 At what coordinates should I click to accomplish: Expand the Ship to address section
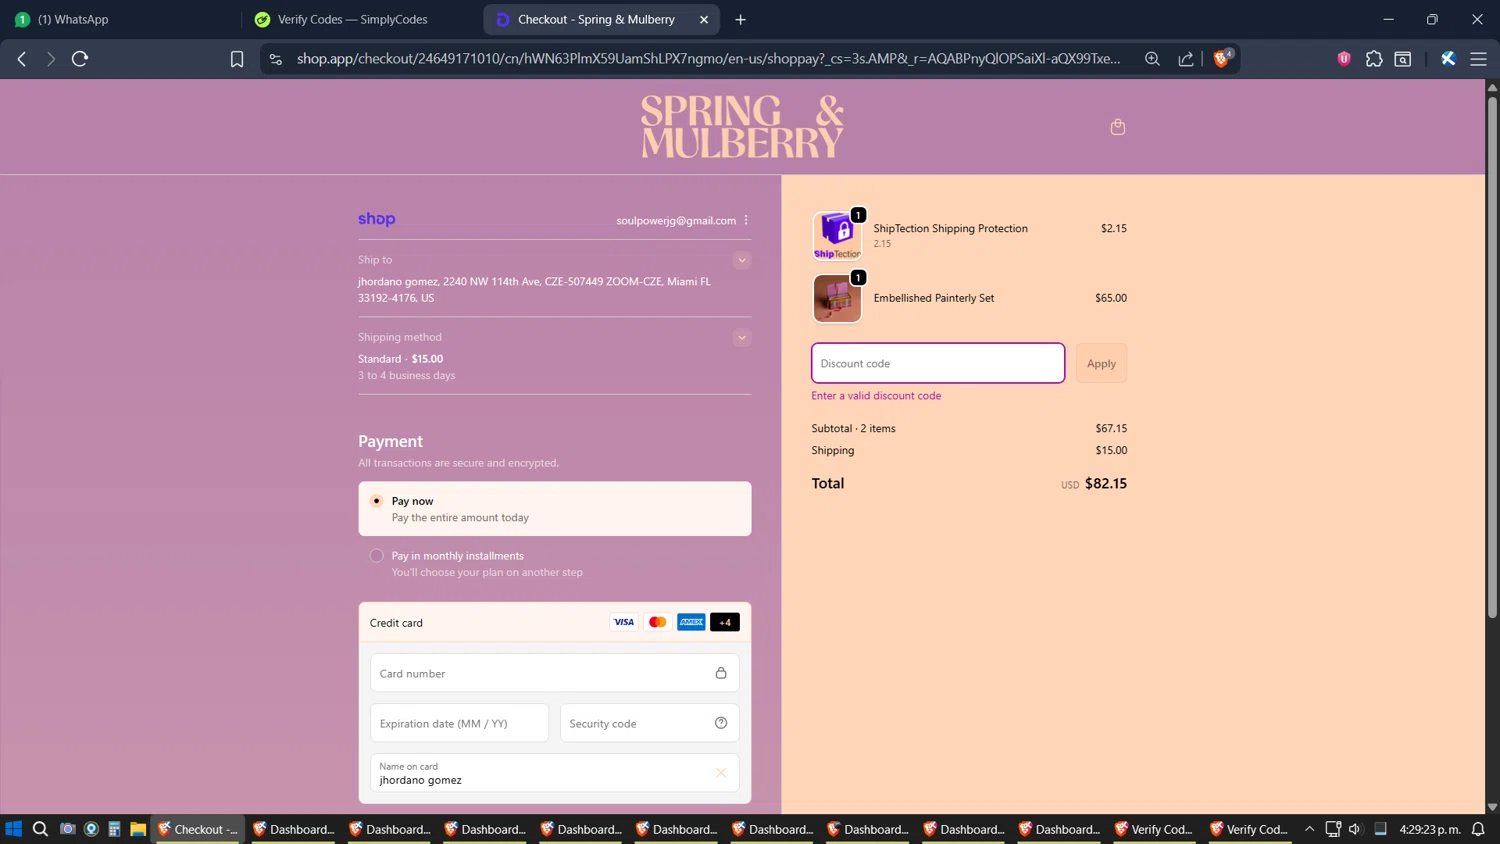click(742, 260)
